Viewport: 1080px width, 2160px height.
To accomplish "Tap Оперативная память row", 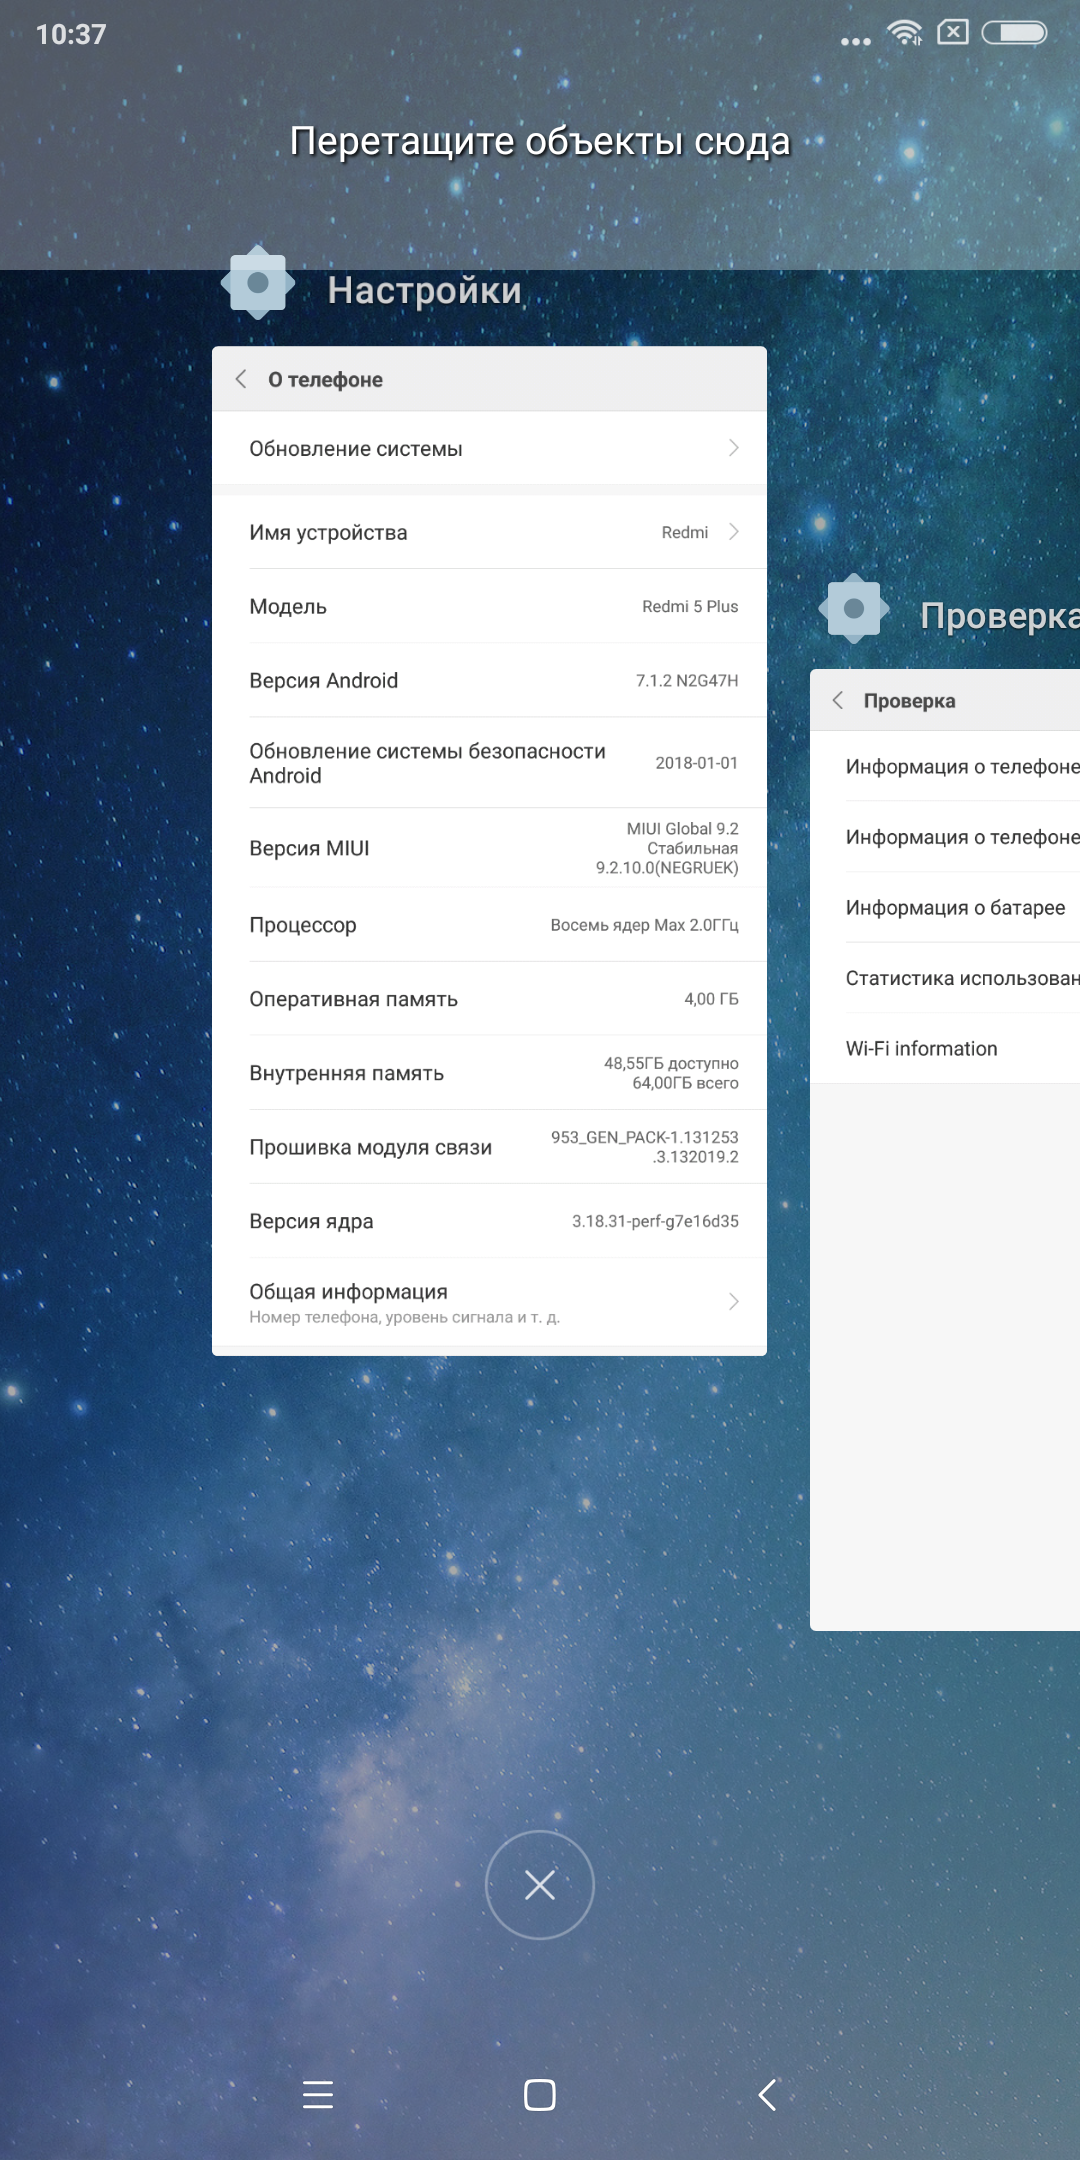I will (x=489, y=999).
